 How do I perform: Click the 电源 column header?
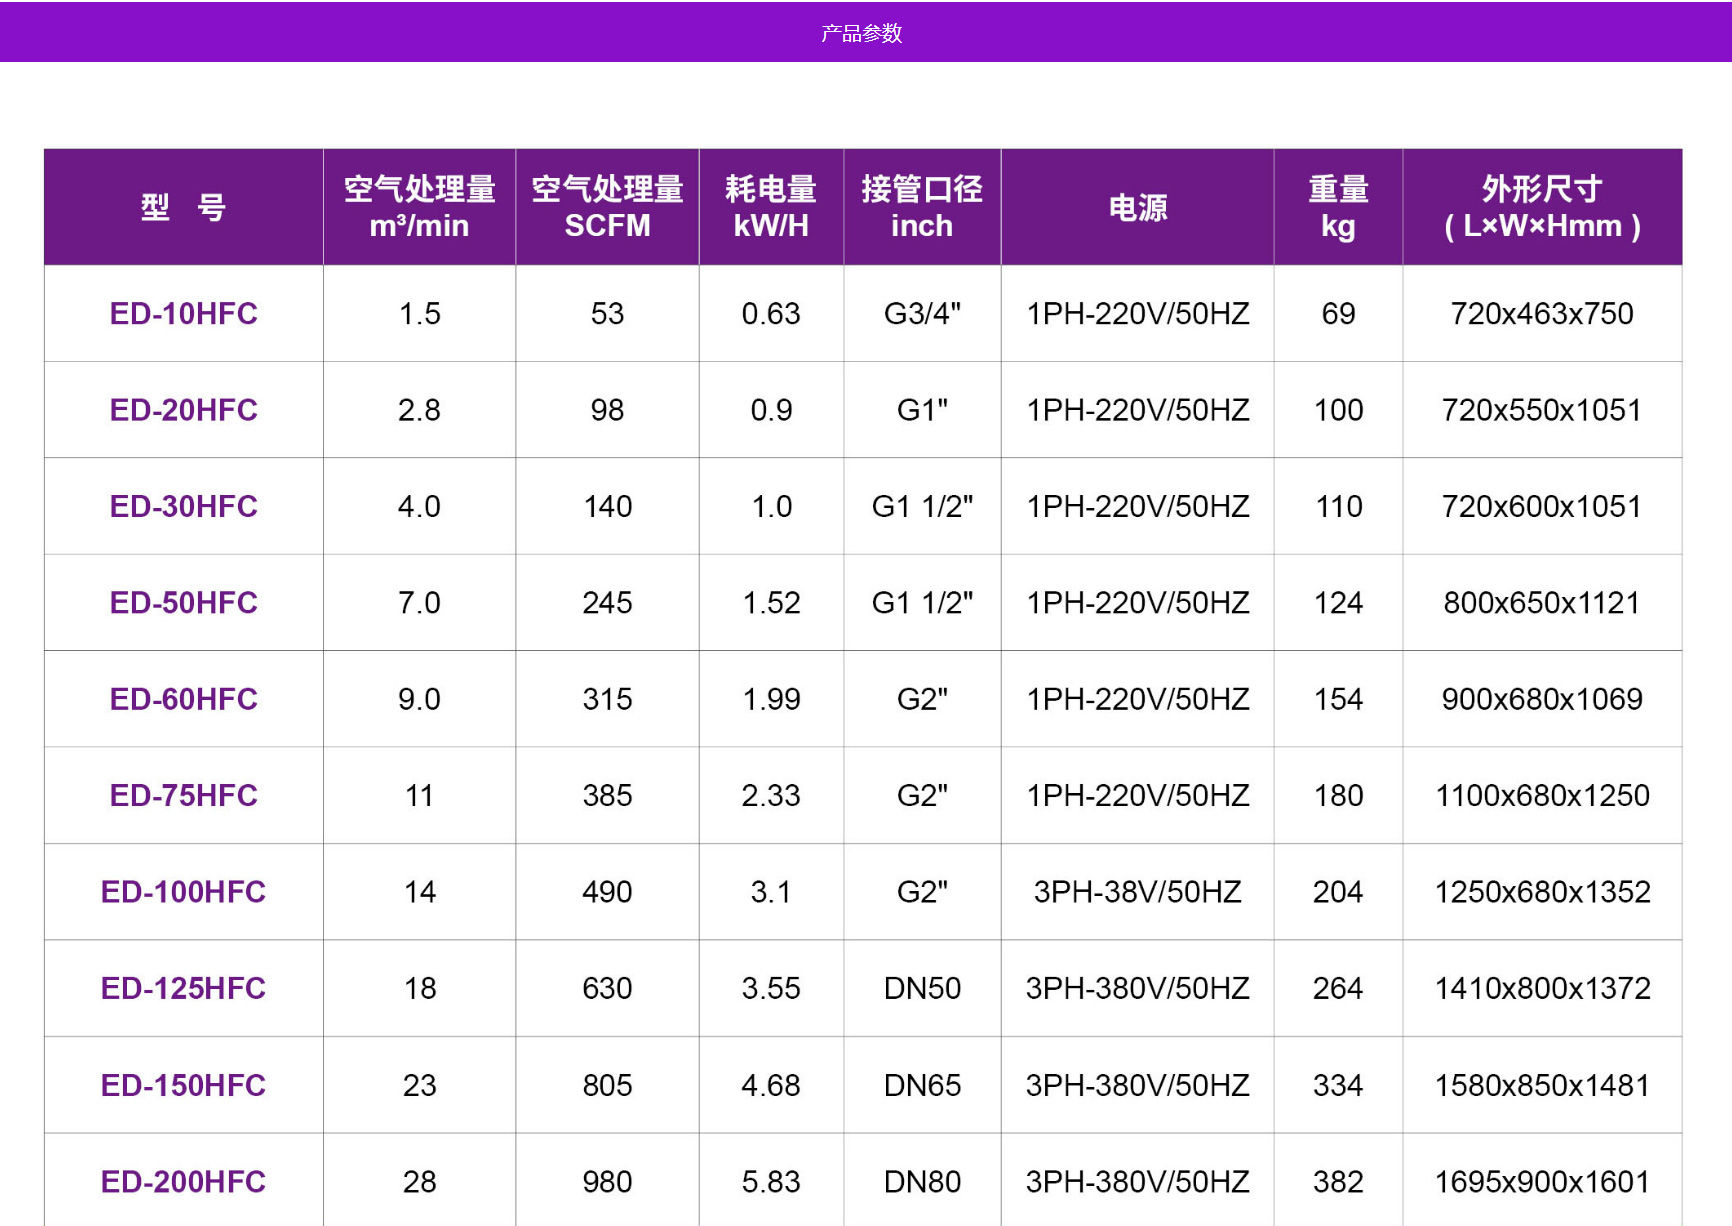tap(1138, 207)
